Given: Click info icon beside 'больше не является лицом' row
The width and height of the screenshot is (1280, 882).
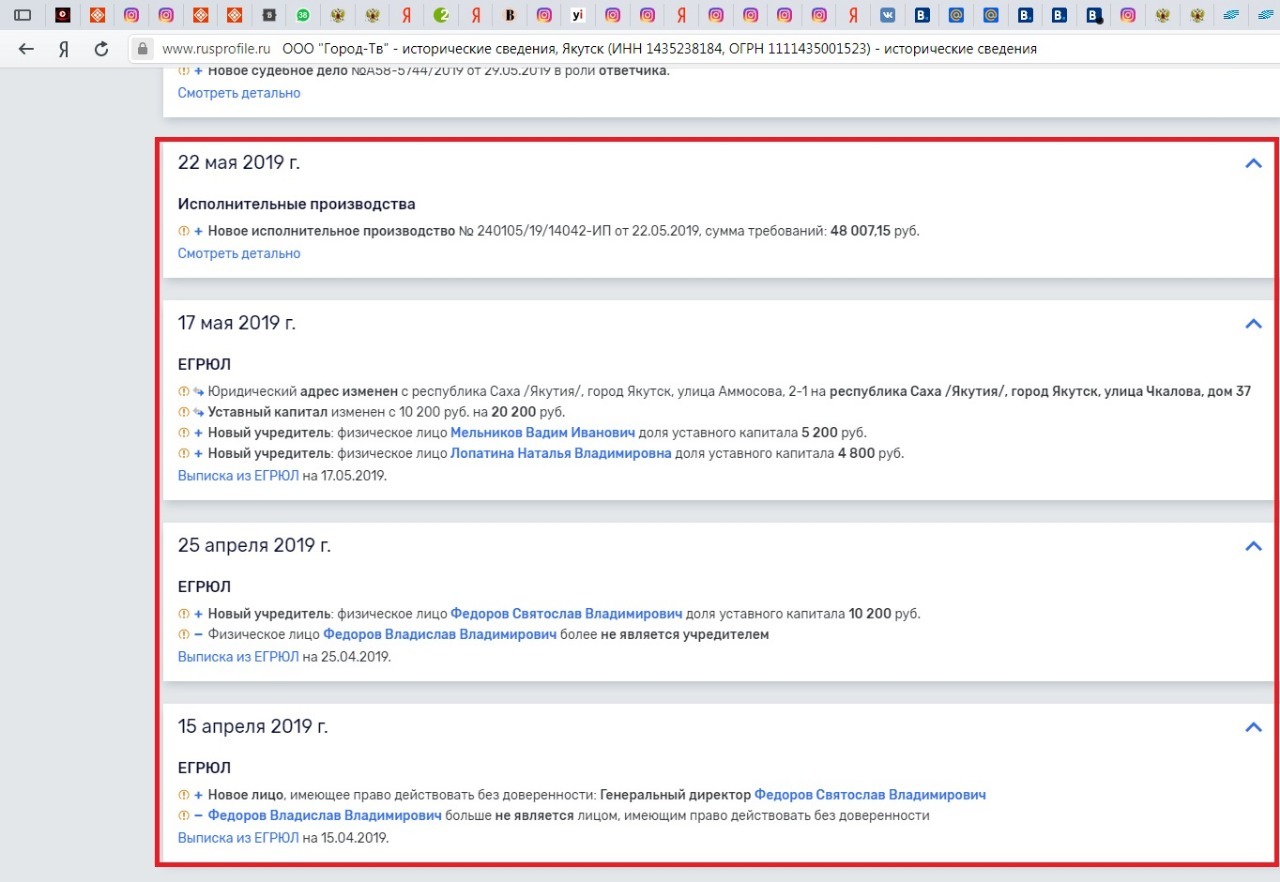Looking at the screenshot, I should (183, 816).
